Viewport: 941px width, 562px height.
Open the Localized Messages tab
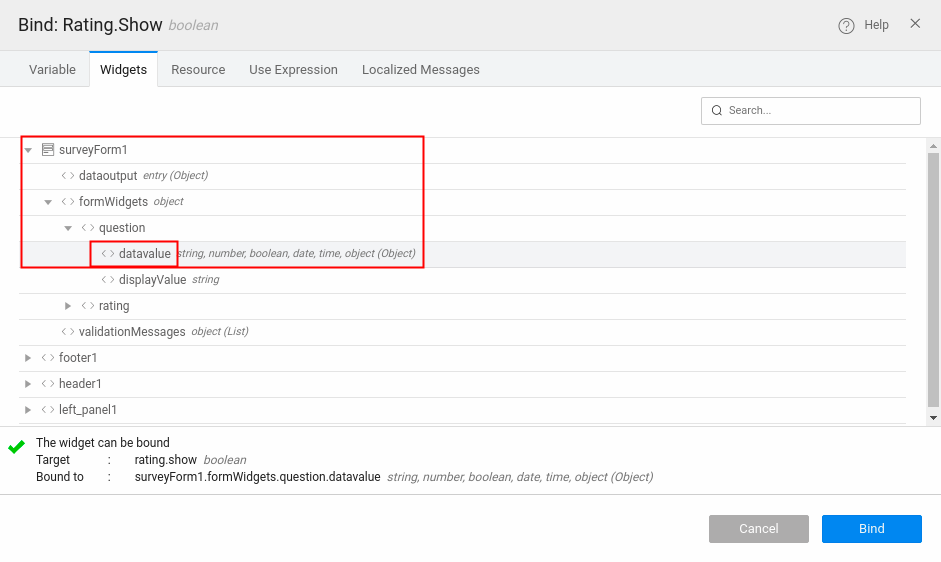[x=420, y=70]
